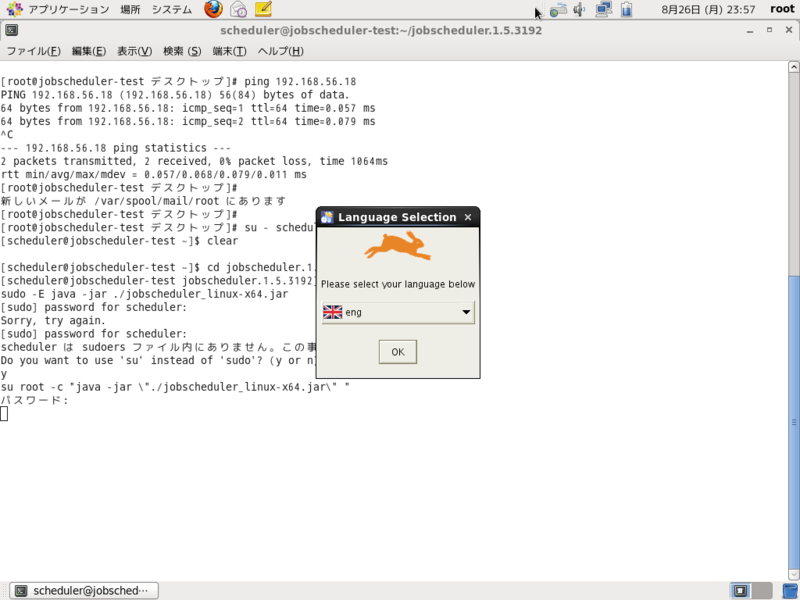Image resolution: width=800 pixels, height=600 pixels.
Task: Click the terminal scrollbar down arrow
Action: pyautogui.click(x=794, y=574)
